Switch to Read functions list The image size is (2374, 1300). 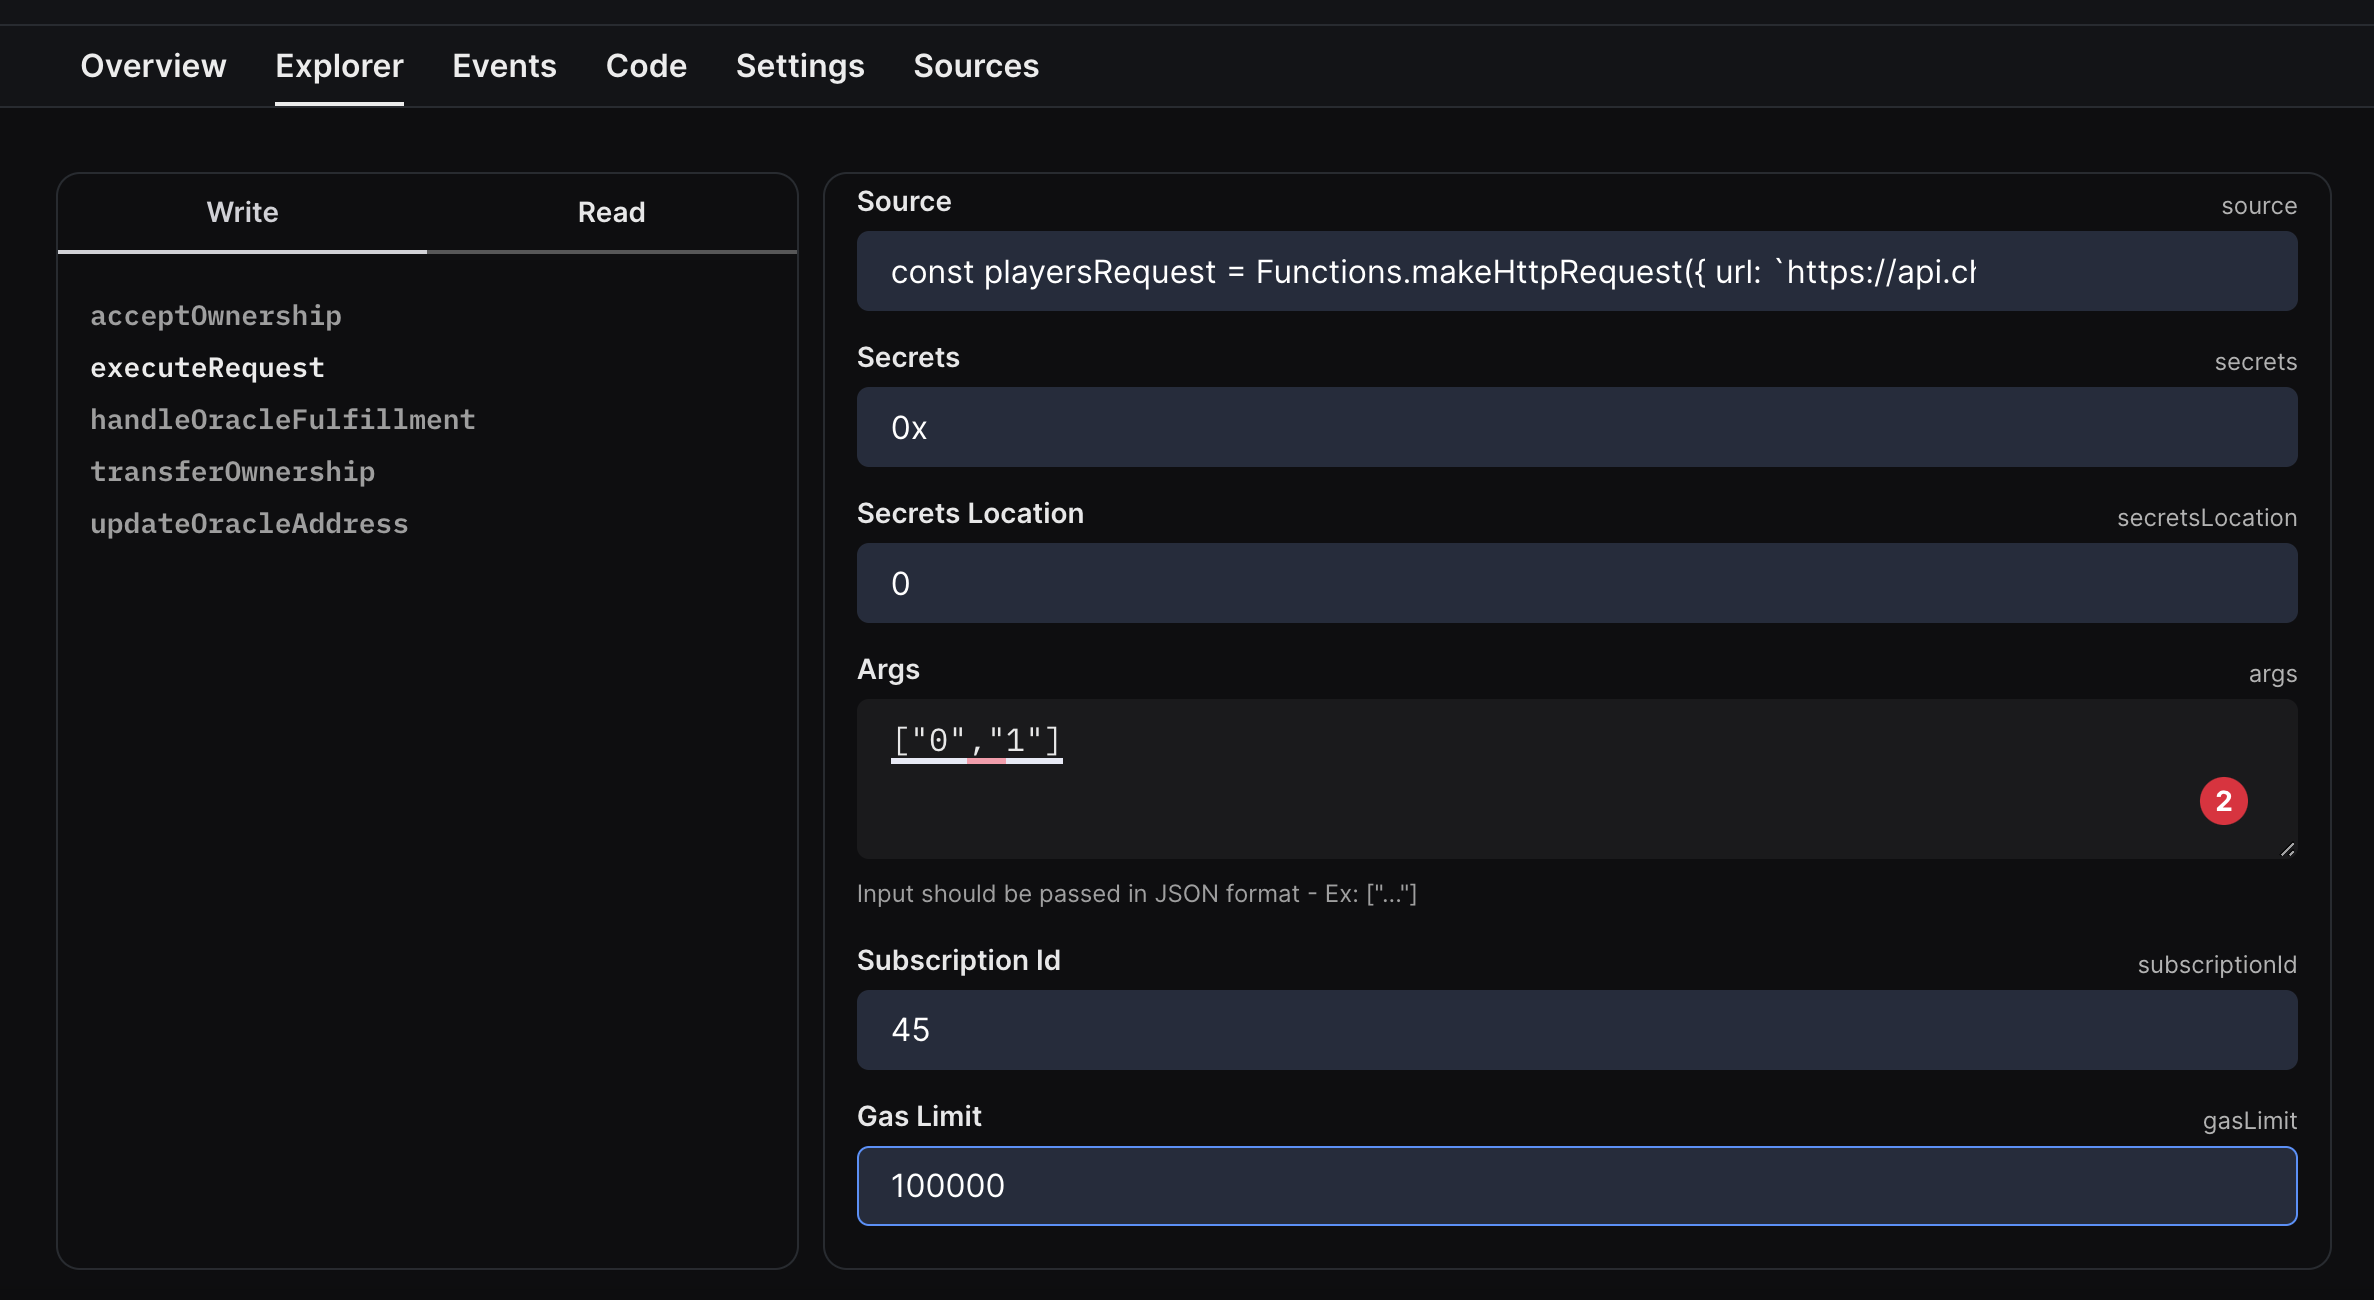pyautogui.click(x=611, y=212)
